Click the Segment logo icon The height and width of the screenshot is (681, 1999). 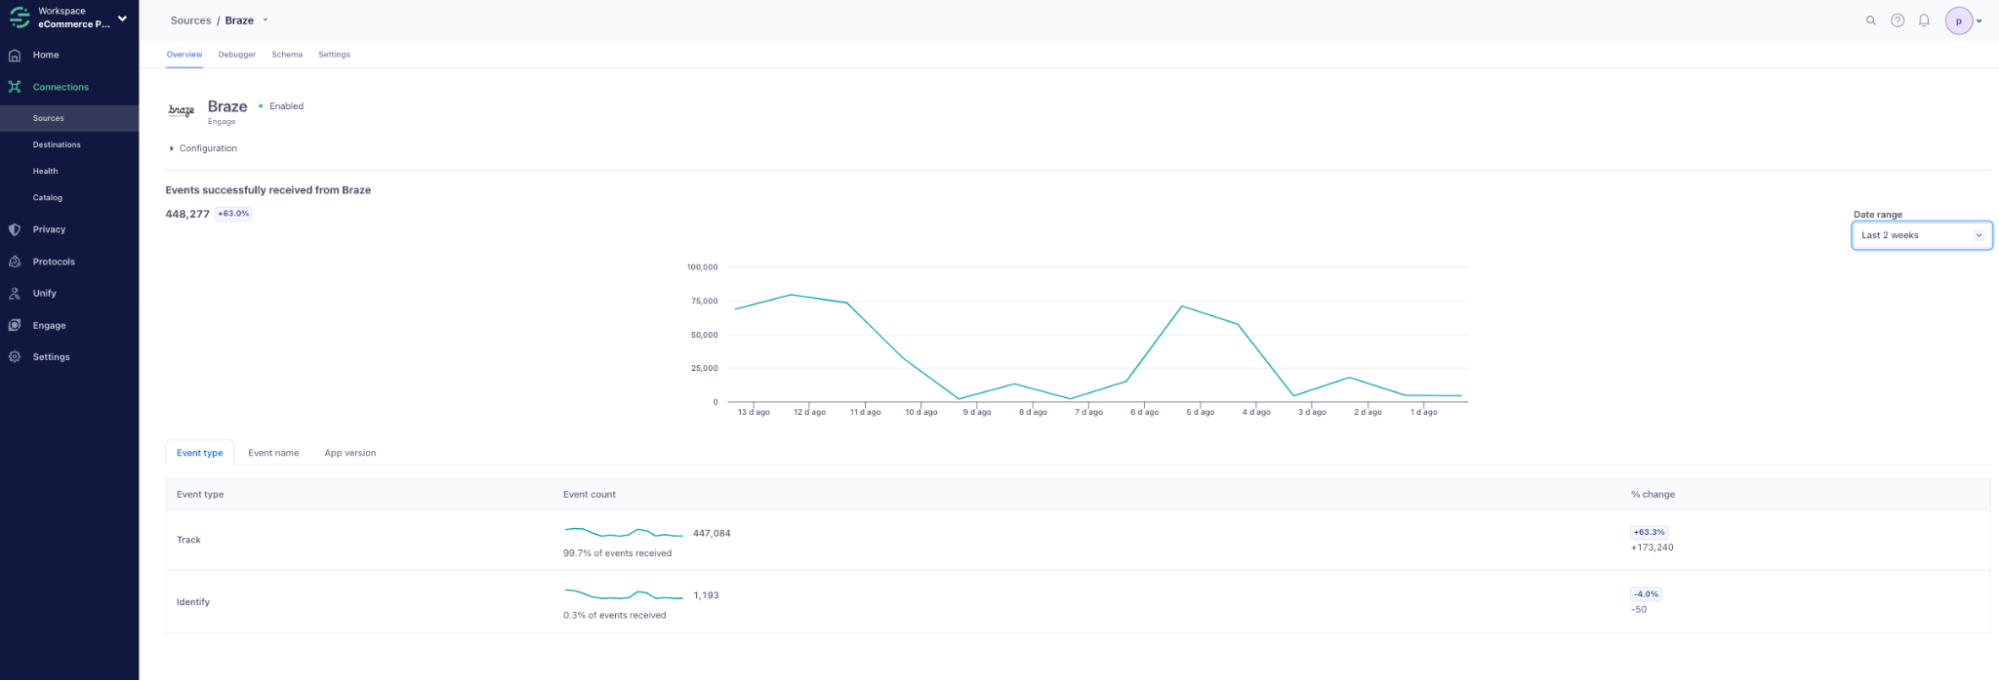click(x=19, y=17)
